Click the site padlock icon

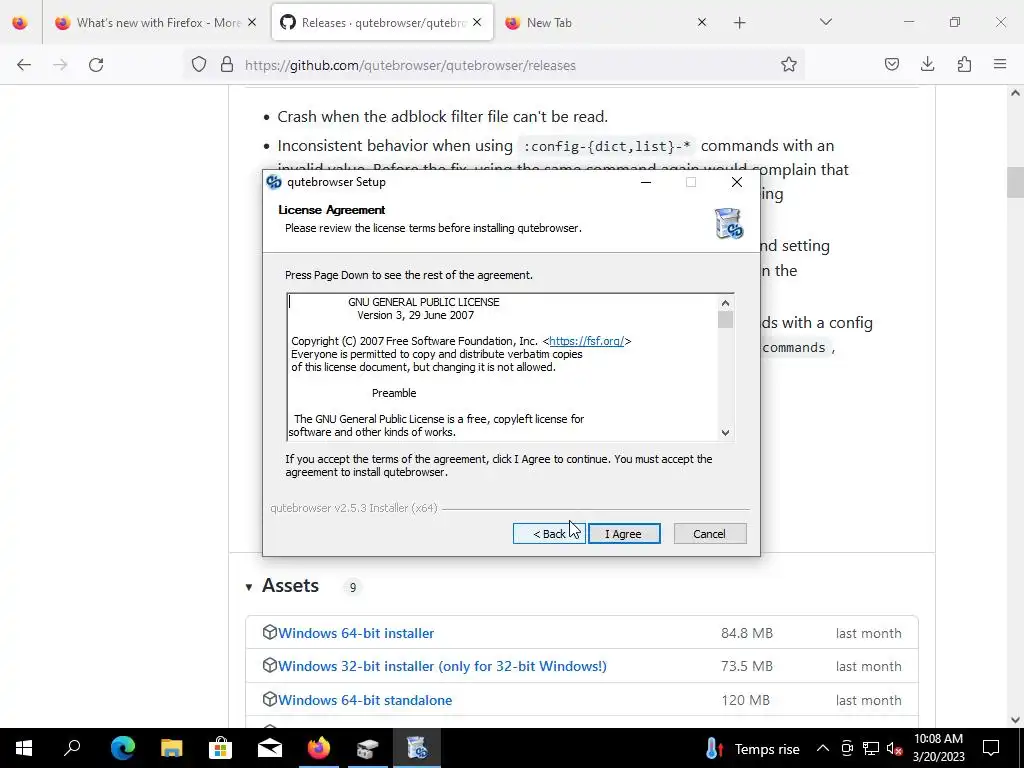click(x=227, y=65)
